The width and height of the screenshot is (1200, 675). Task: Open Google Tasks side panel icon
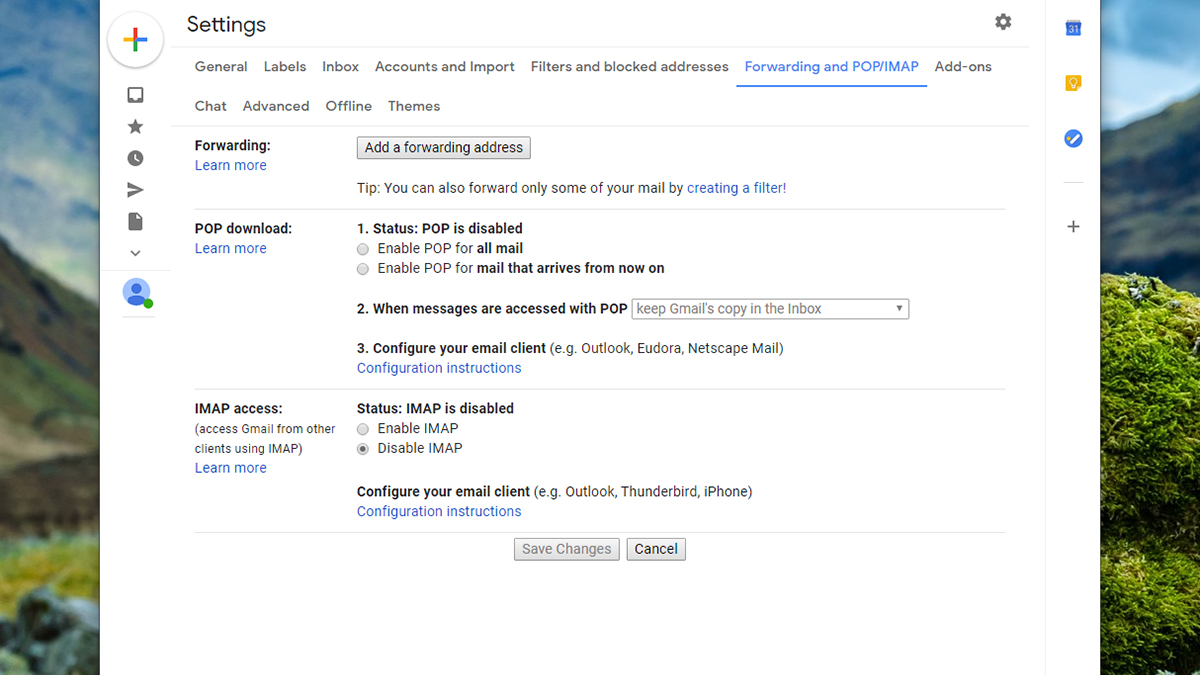(x=1073, y=139)
